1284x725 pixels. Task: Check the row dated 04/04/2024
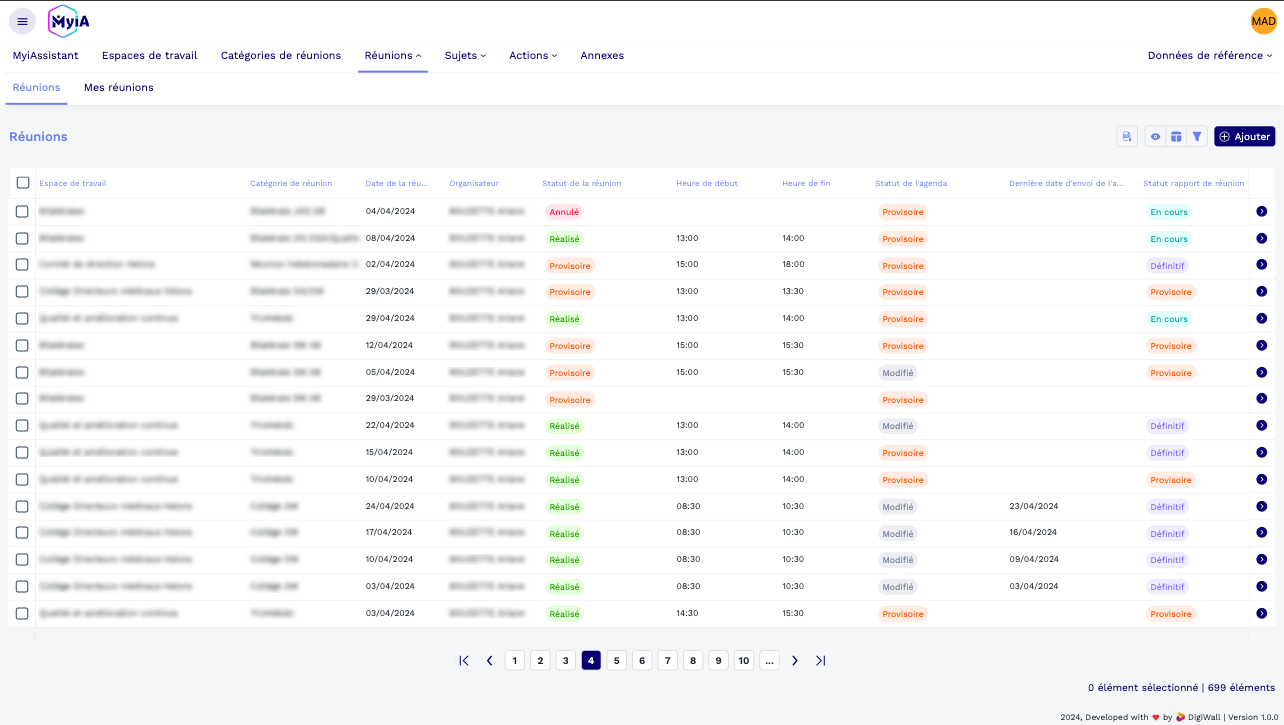coord(22,212)
